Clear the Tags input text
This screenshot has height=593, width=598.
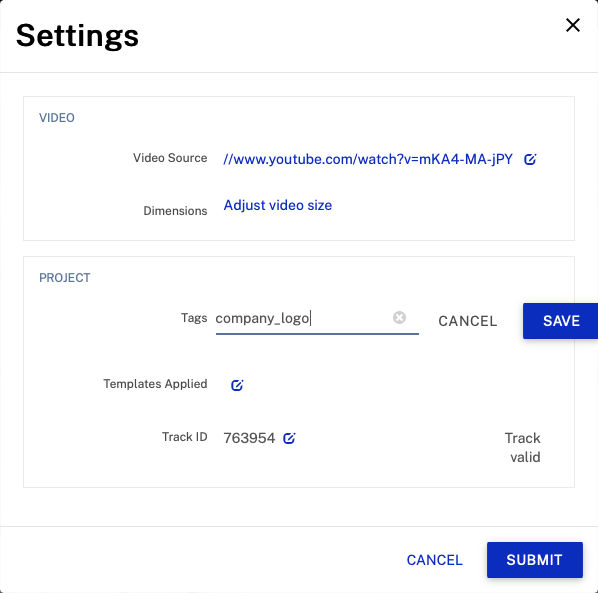[399, 317]
